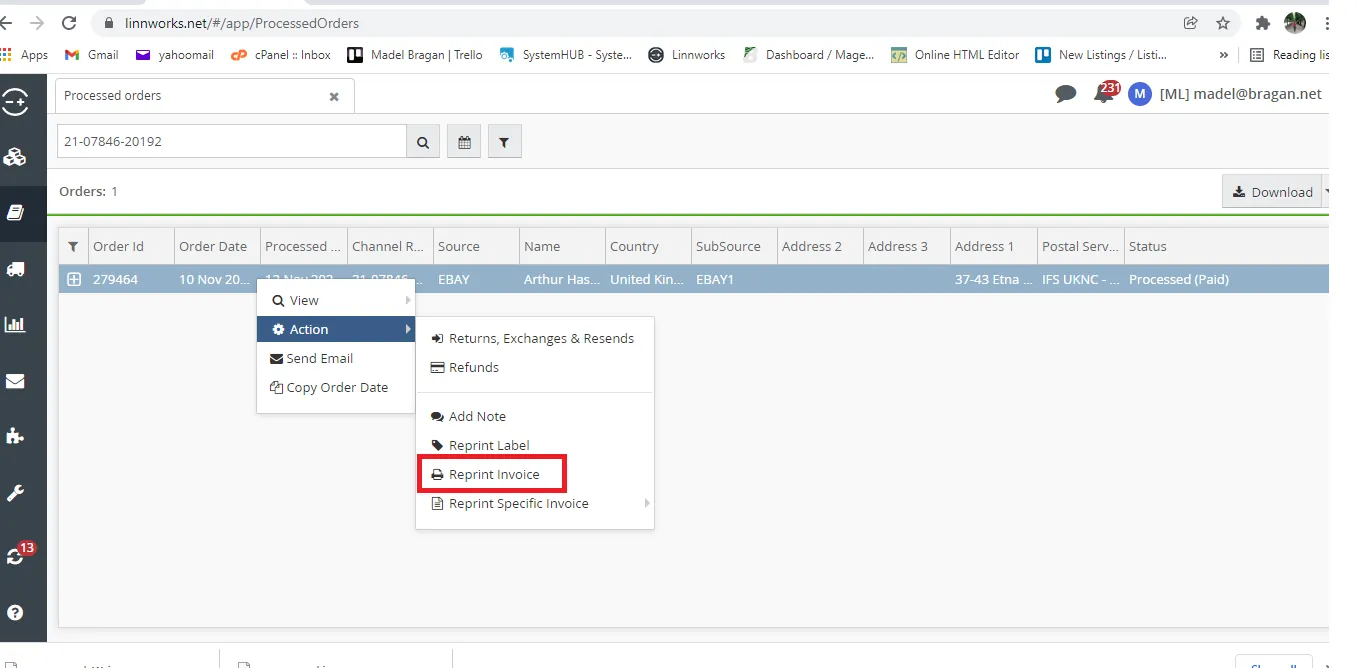Click the browser share page icon

pos(1190,22)
